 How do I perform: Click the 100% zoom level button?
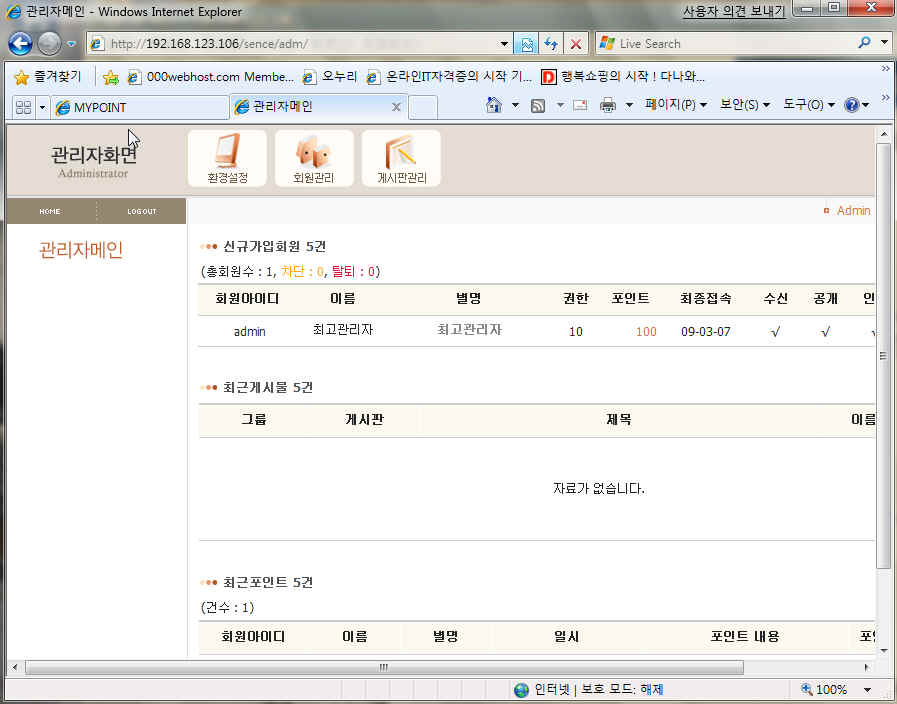click(824, 690)
